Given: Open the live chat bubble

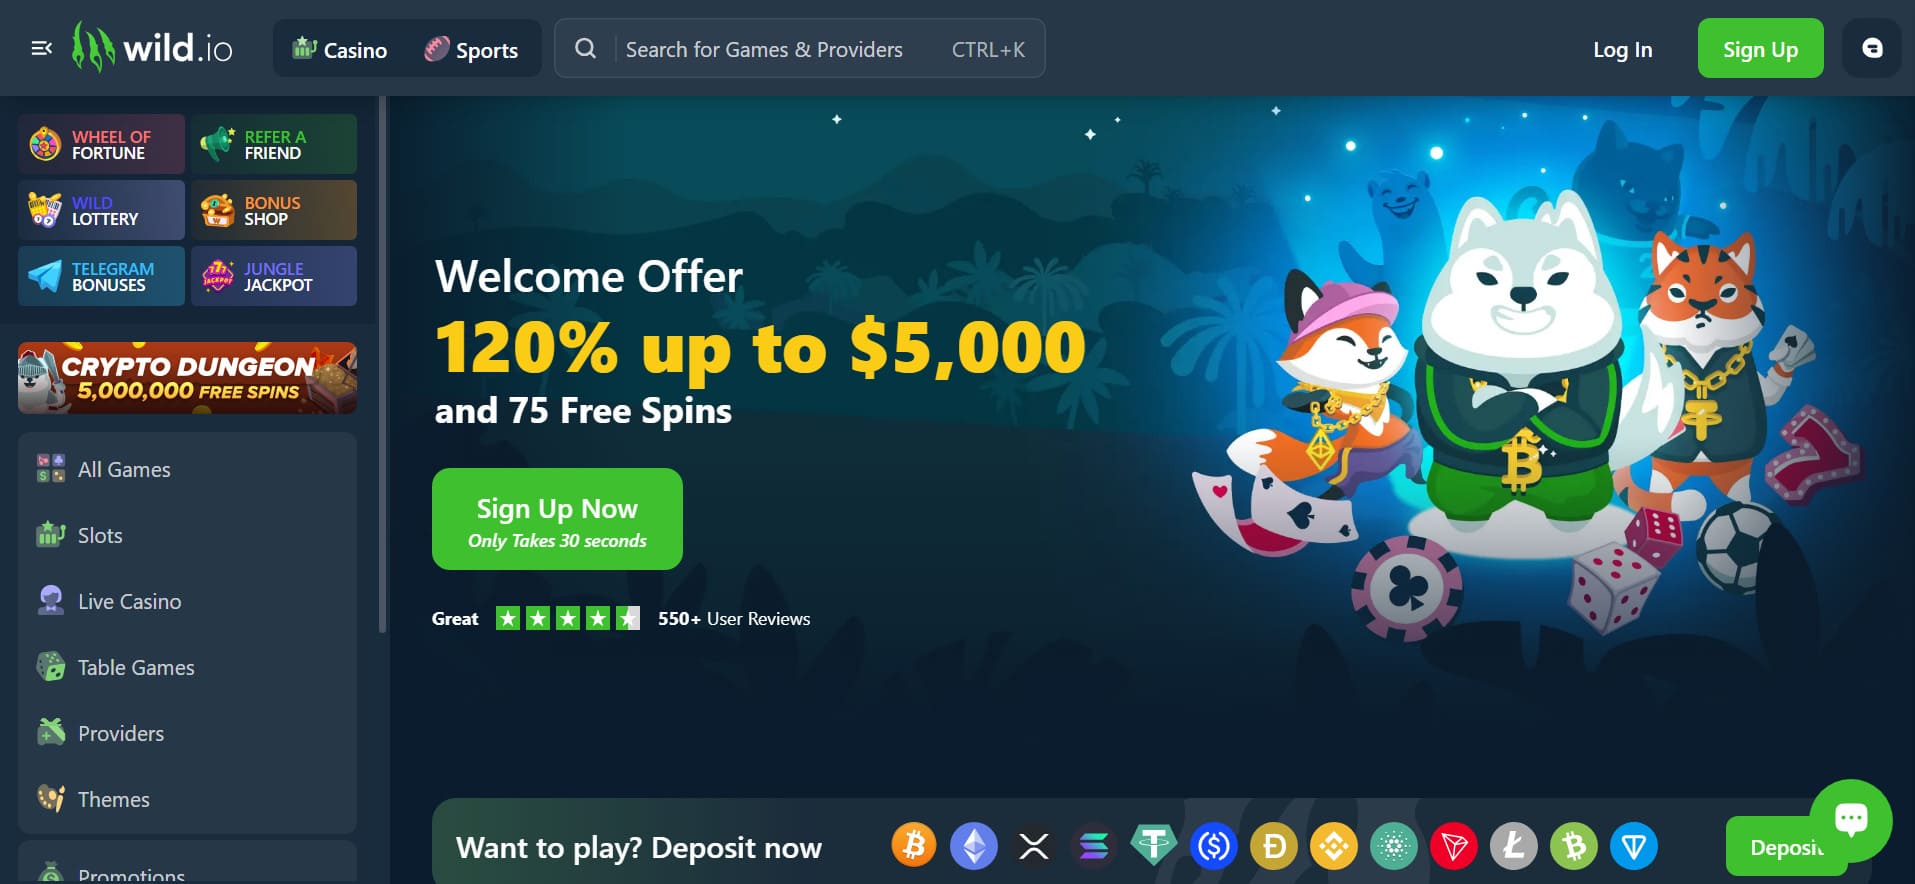Looking at the screenshot, I should pos(1851,820).
